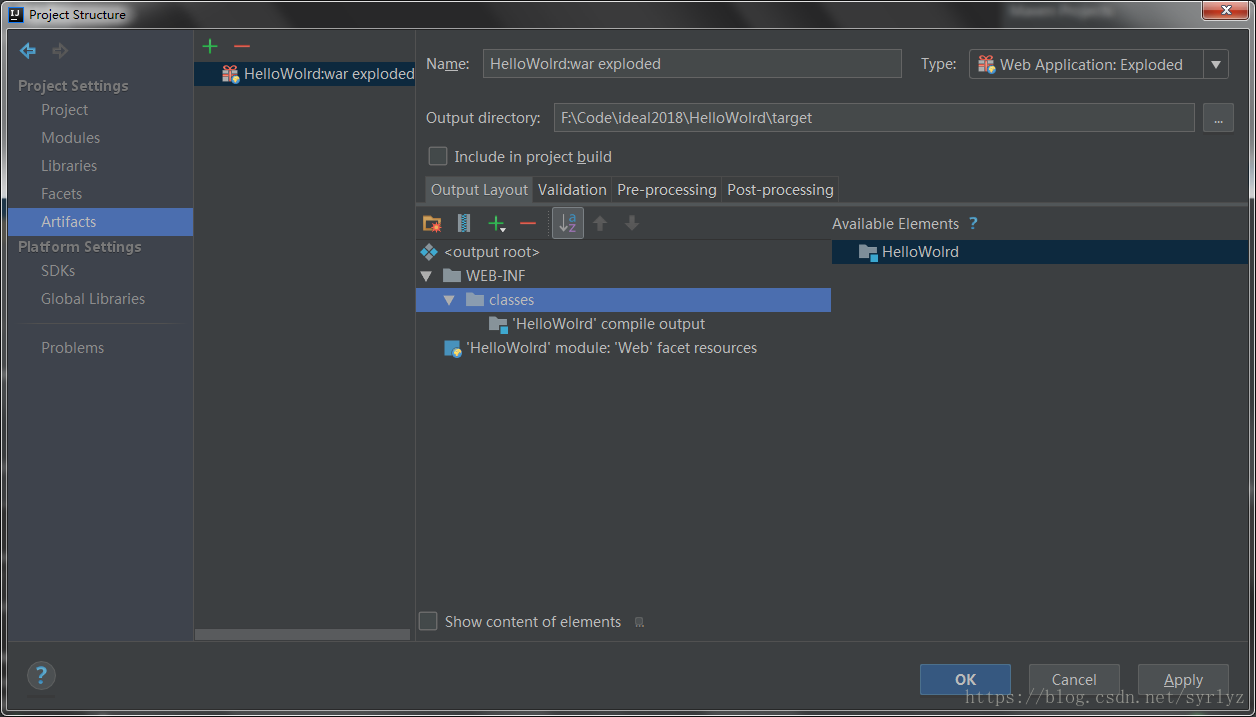
Task: Open the Problems section
Action: point(72,348)
